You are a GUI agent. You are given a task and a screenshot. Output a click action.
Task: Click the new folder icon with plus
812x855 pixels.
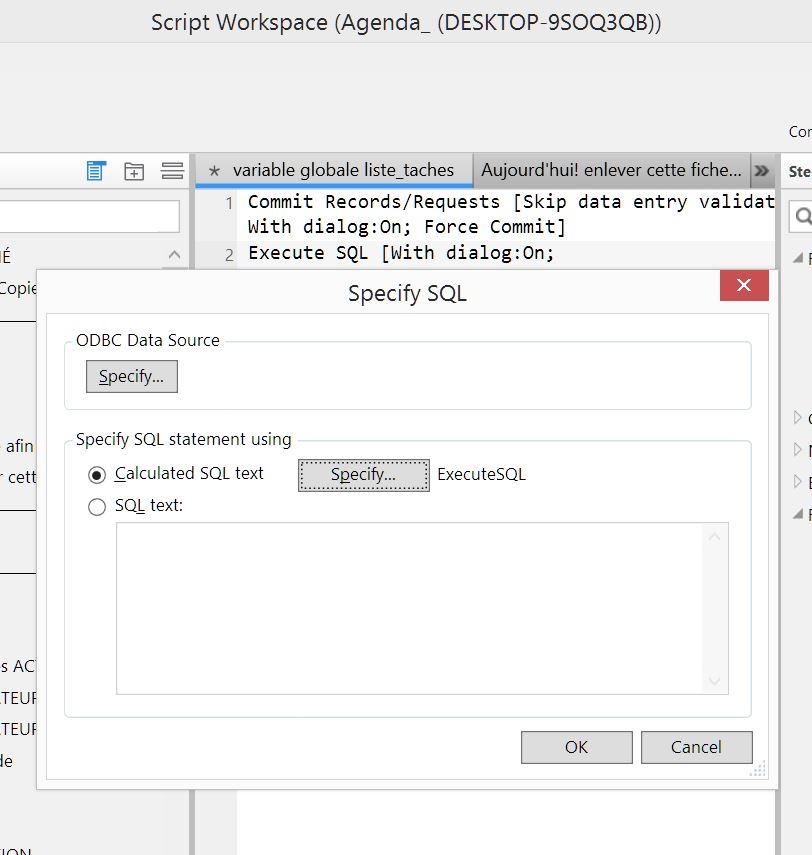pyautogui.click(x=134, y=171)
